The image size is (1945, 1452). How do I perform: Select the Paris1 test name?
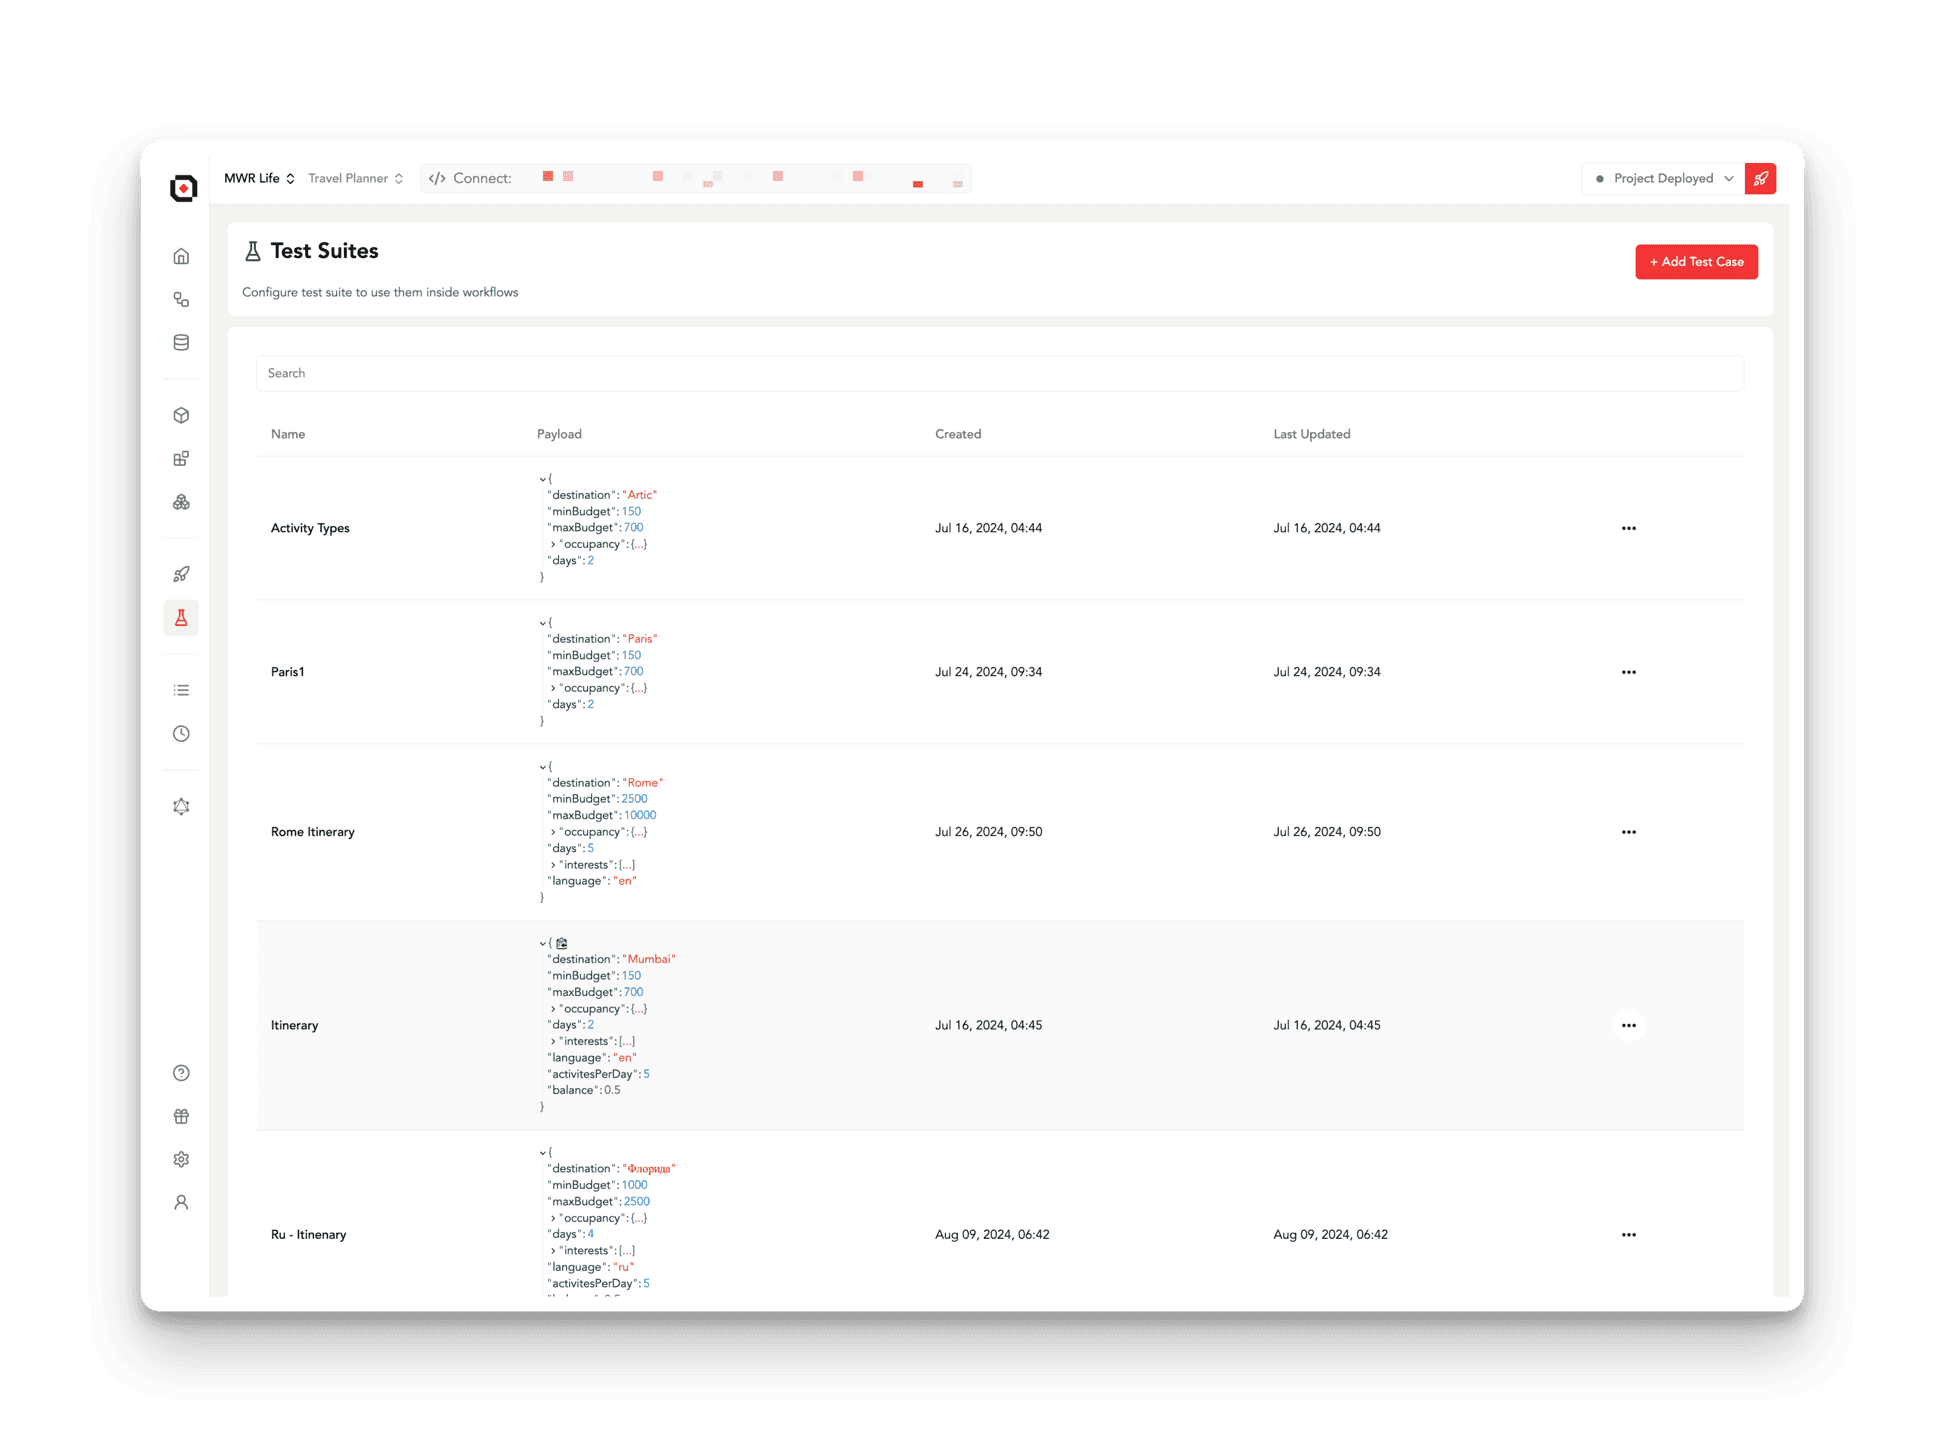288,672
